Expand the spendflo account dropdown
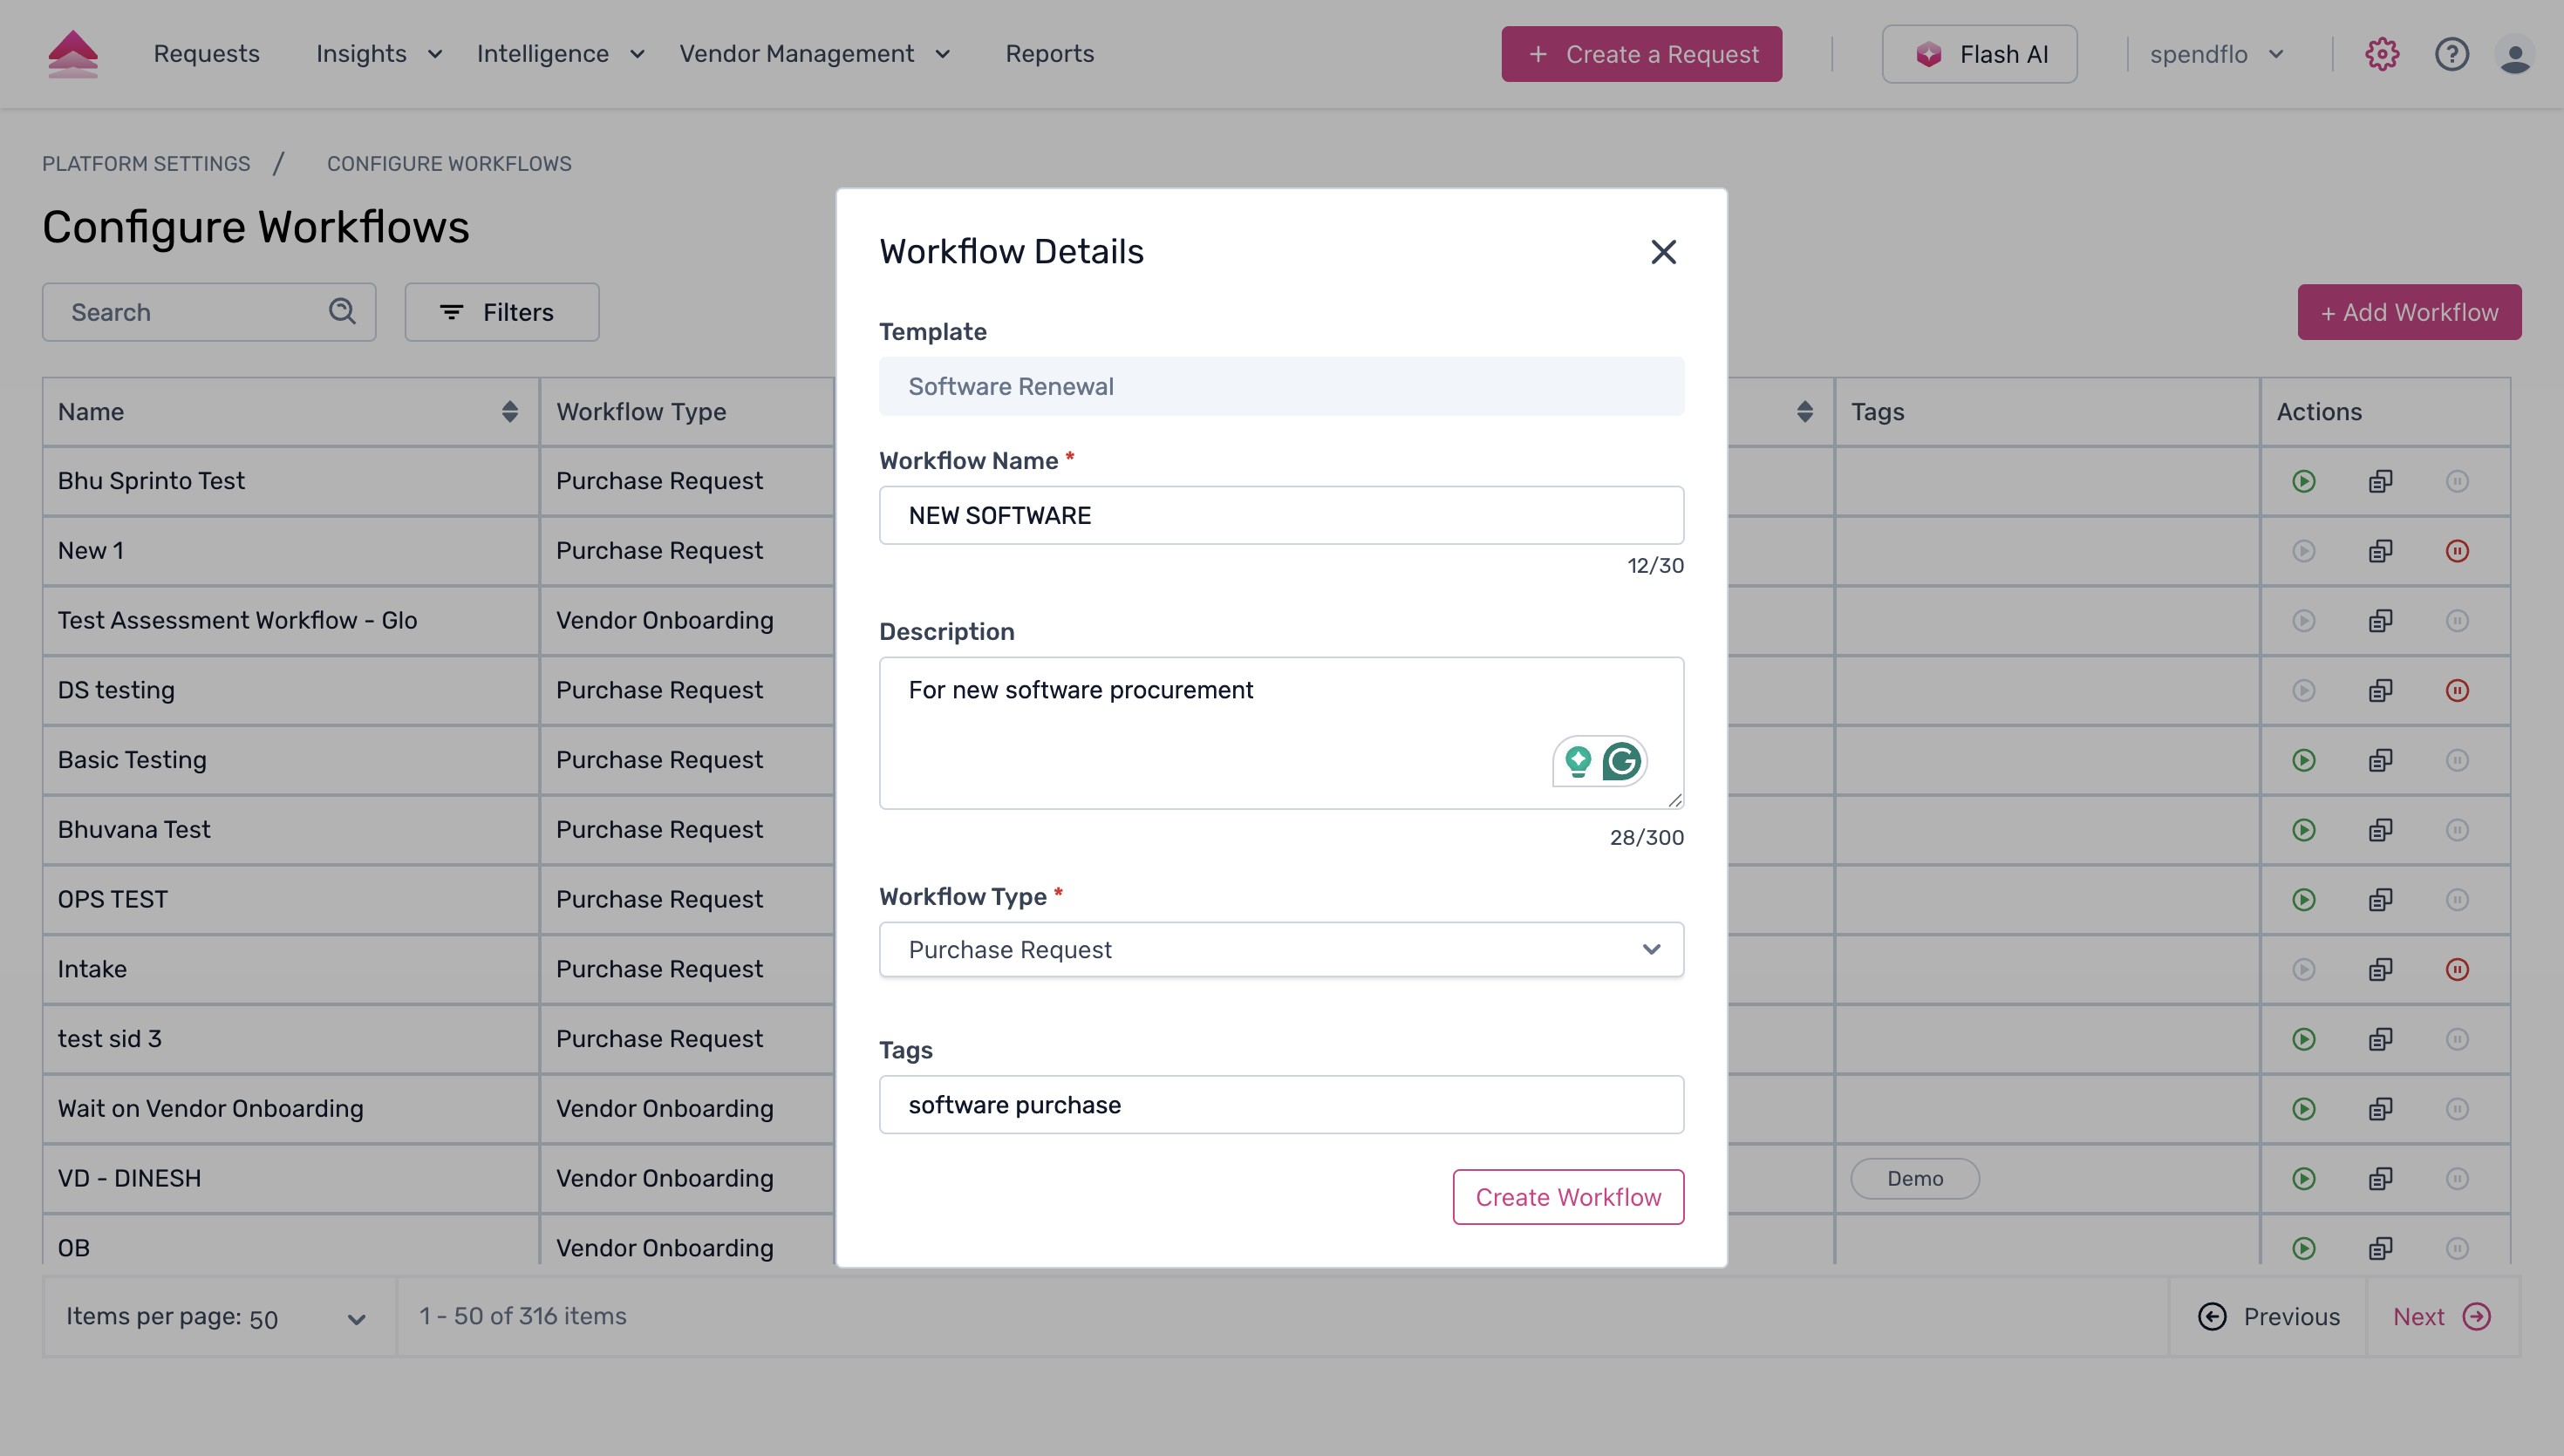 (2217, 54)
